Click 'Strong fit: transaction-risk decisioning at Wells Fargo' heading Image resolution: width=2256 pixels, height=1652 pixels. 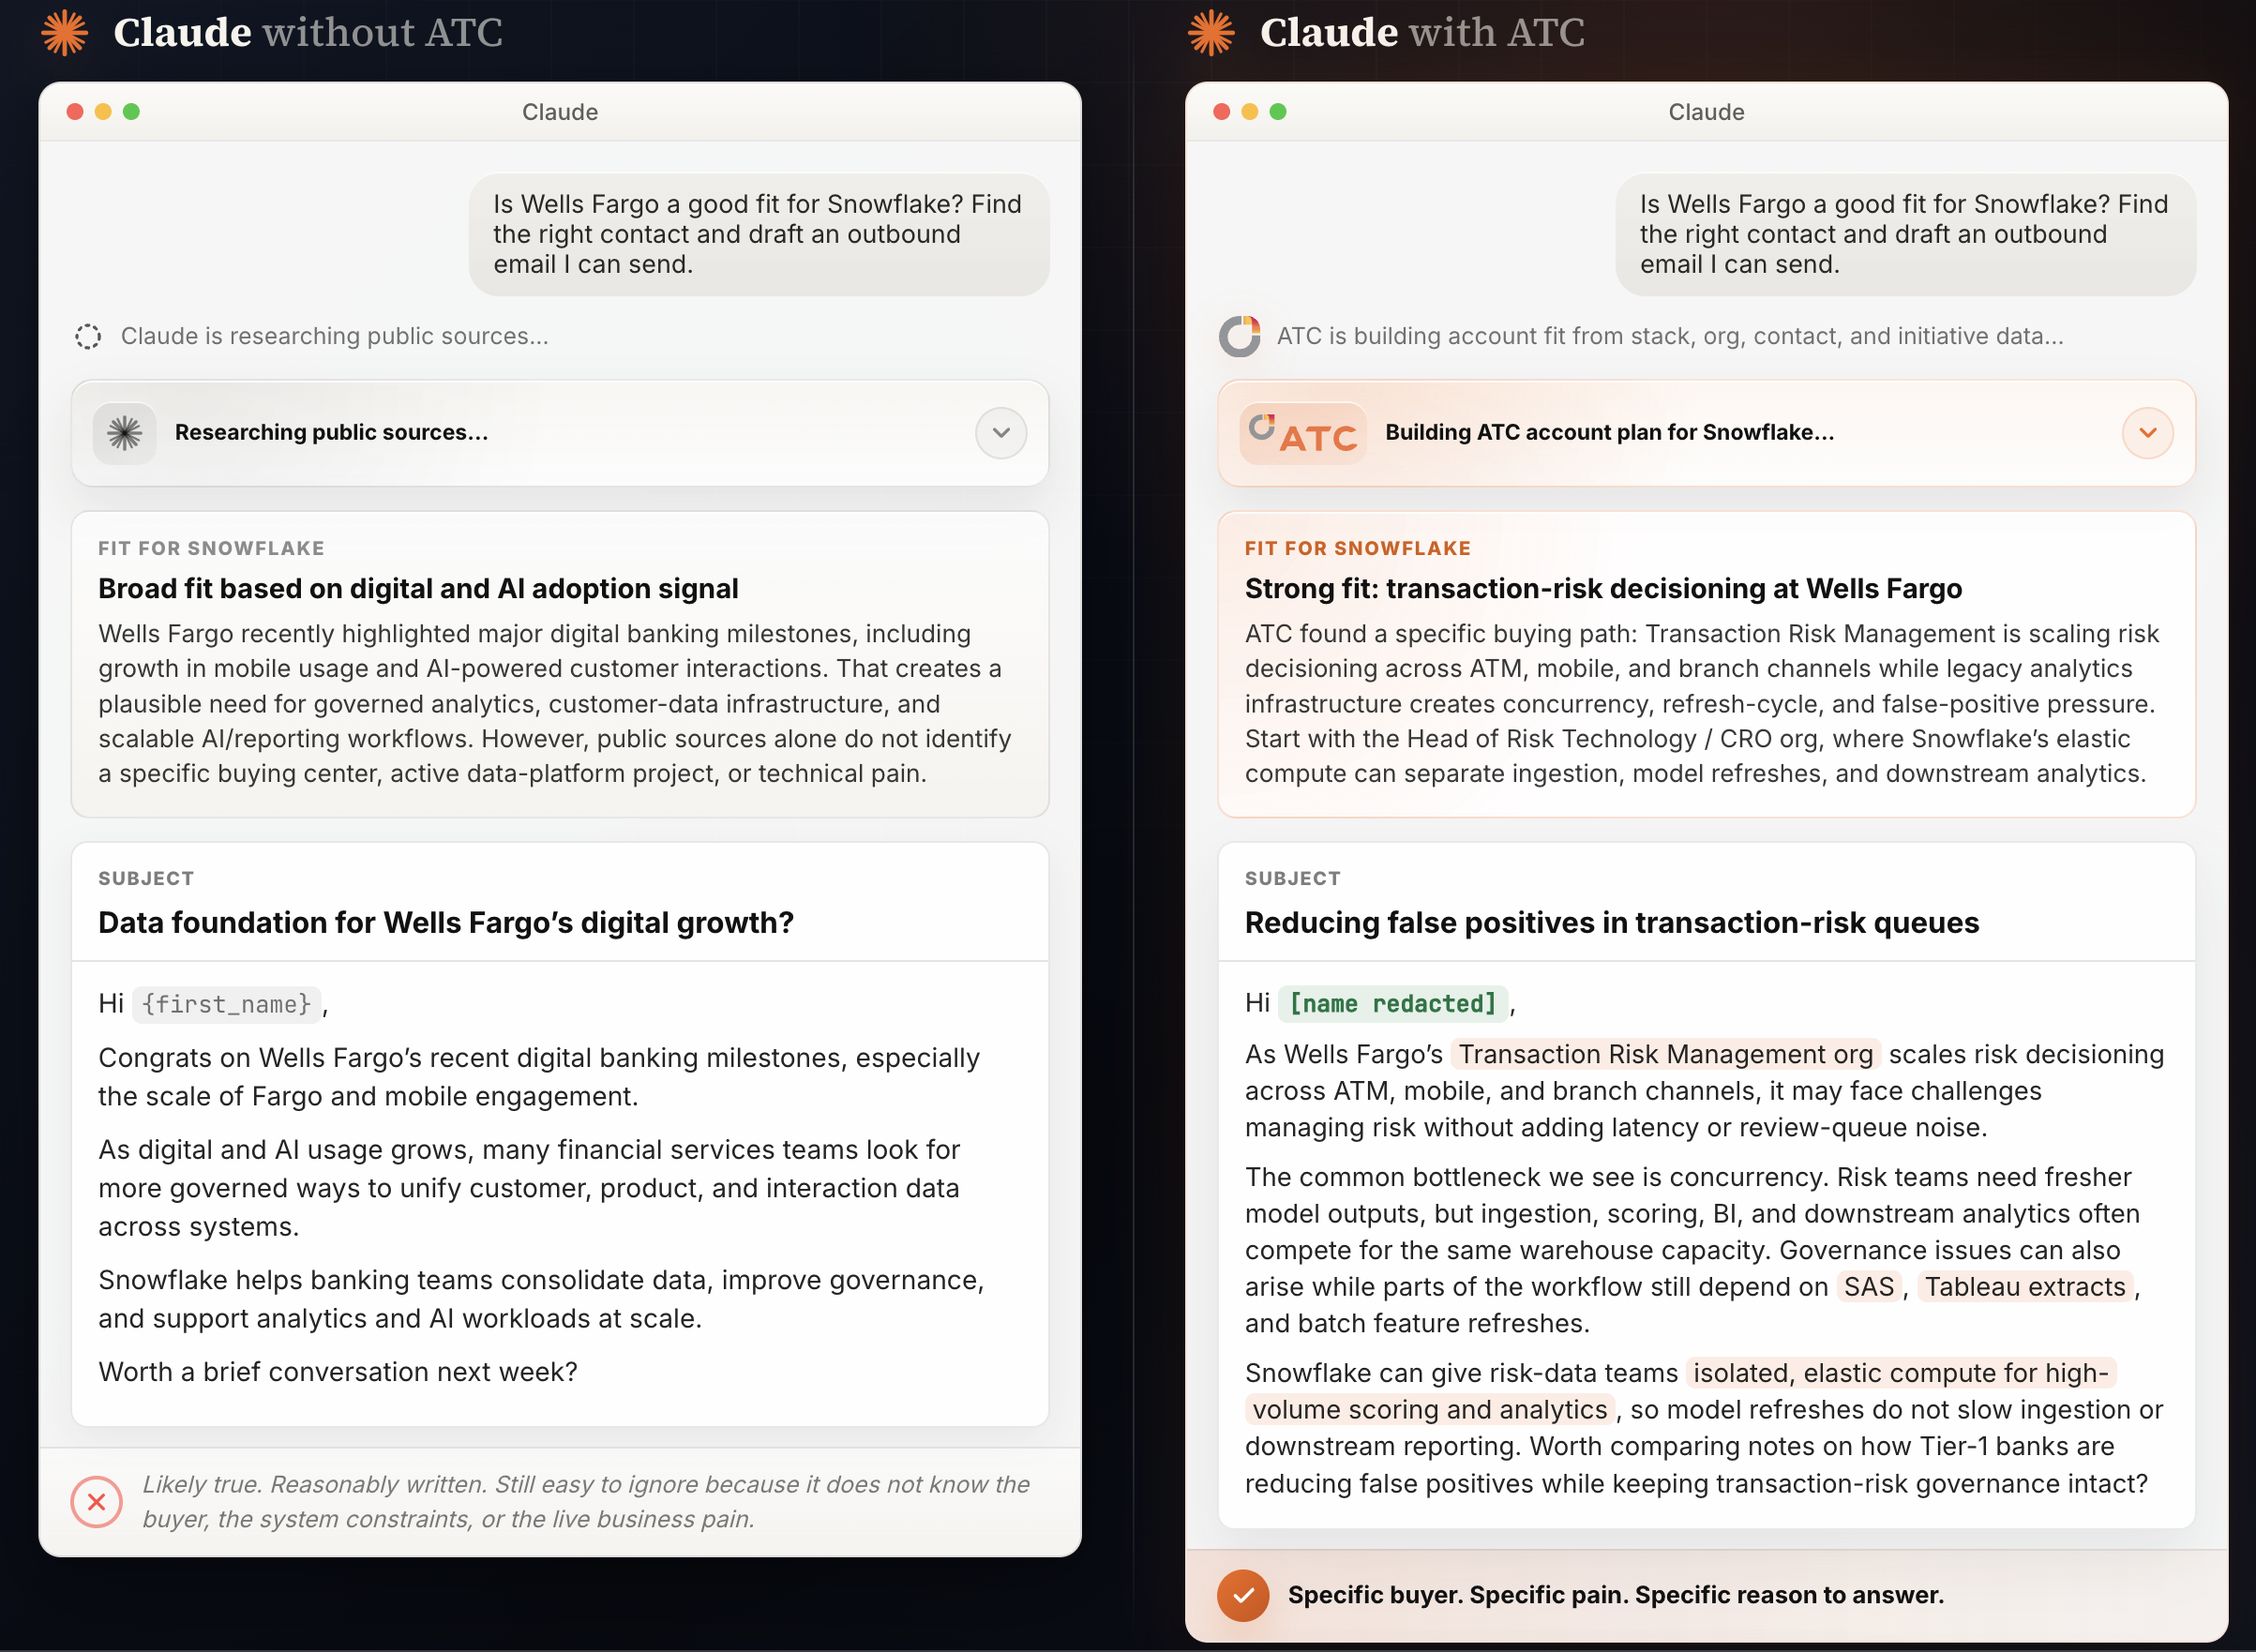click(x=1603, y=589)
